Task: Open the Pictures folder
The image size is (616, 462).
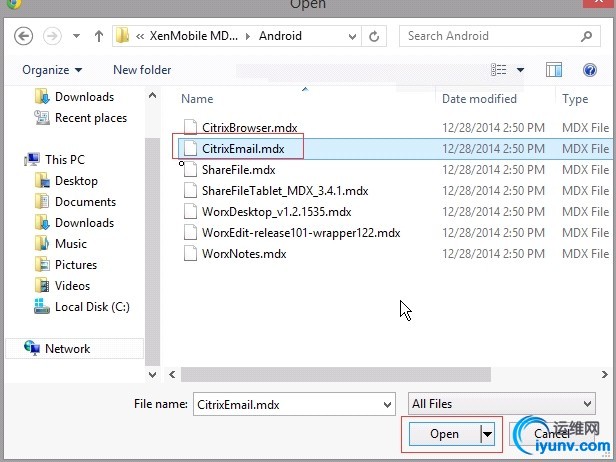Action: point(66,265)
